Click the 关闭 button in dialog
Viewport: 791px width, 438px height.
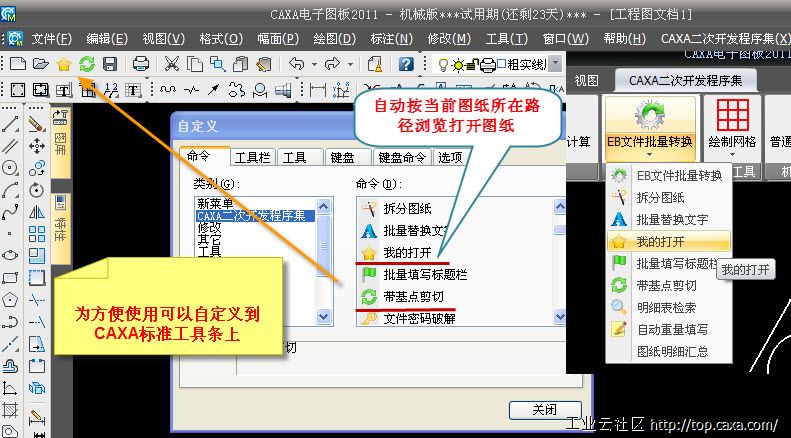(545, 409)
